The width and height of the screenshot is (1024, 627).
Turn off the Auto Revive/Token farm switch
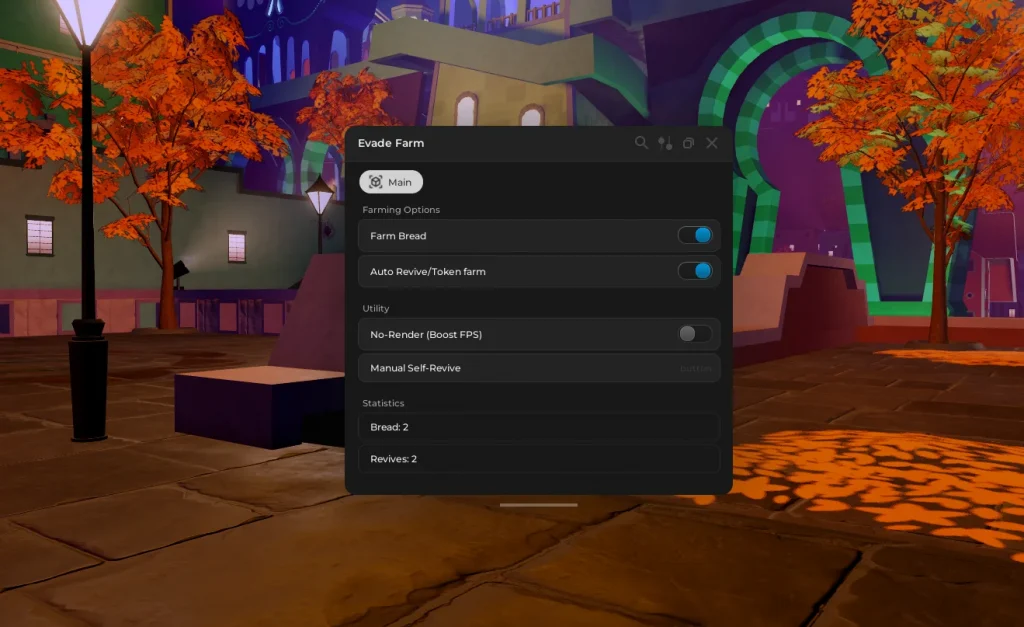695,271
